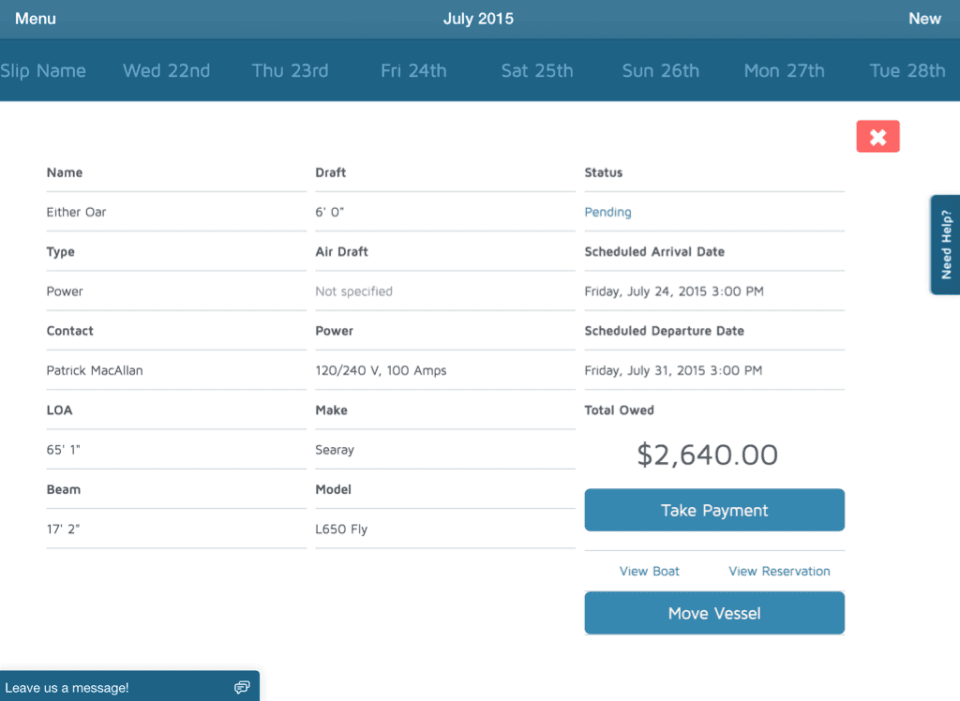Open the Need Help? side tab
Screen dimensions: 960x701
coord(945,245)
